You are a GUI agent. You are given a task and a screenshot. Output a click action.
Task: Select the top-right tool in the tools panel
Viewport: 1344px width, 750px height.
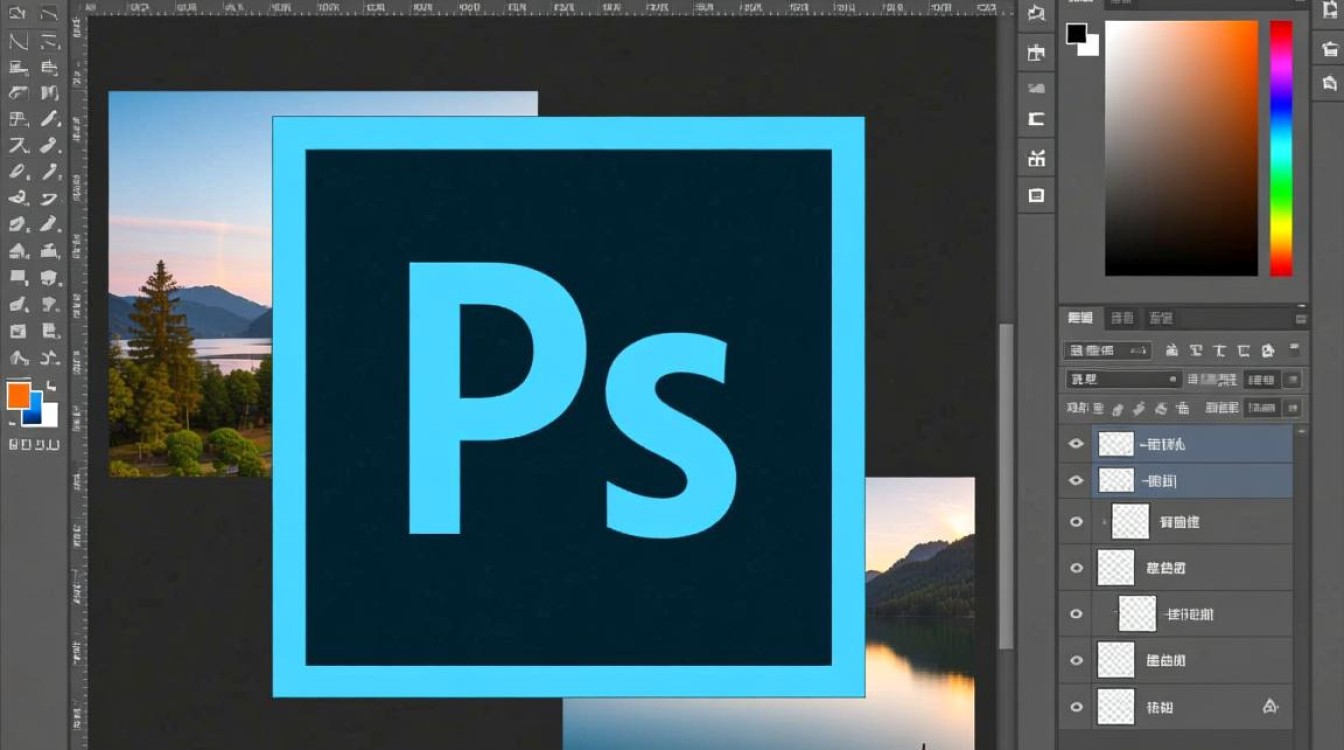pos(49,15)
